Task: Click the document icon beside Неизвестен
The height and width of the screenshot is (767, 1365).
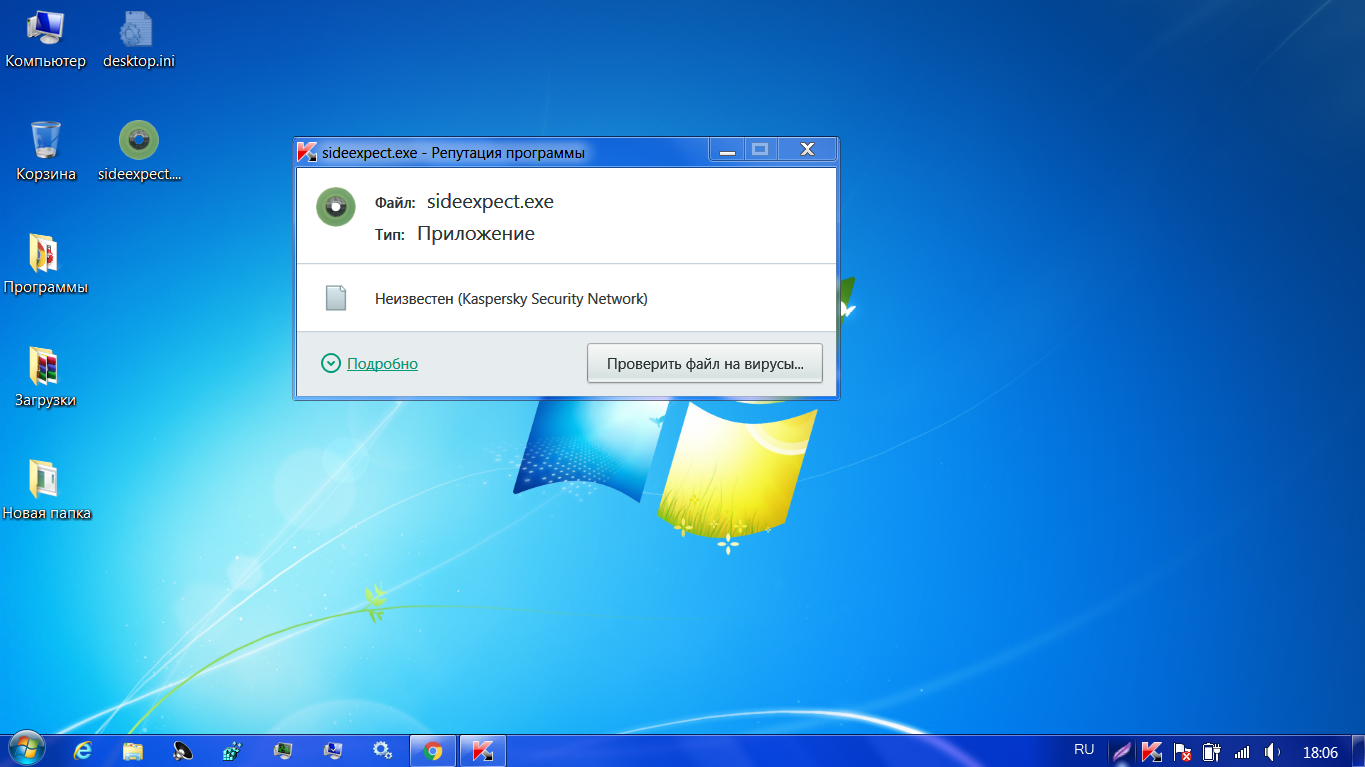Action: click(336, 298)
